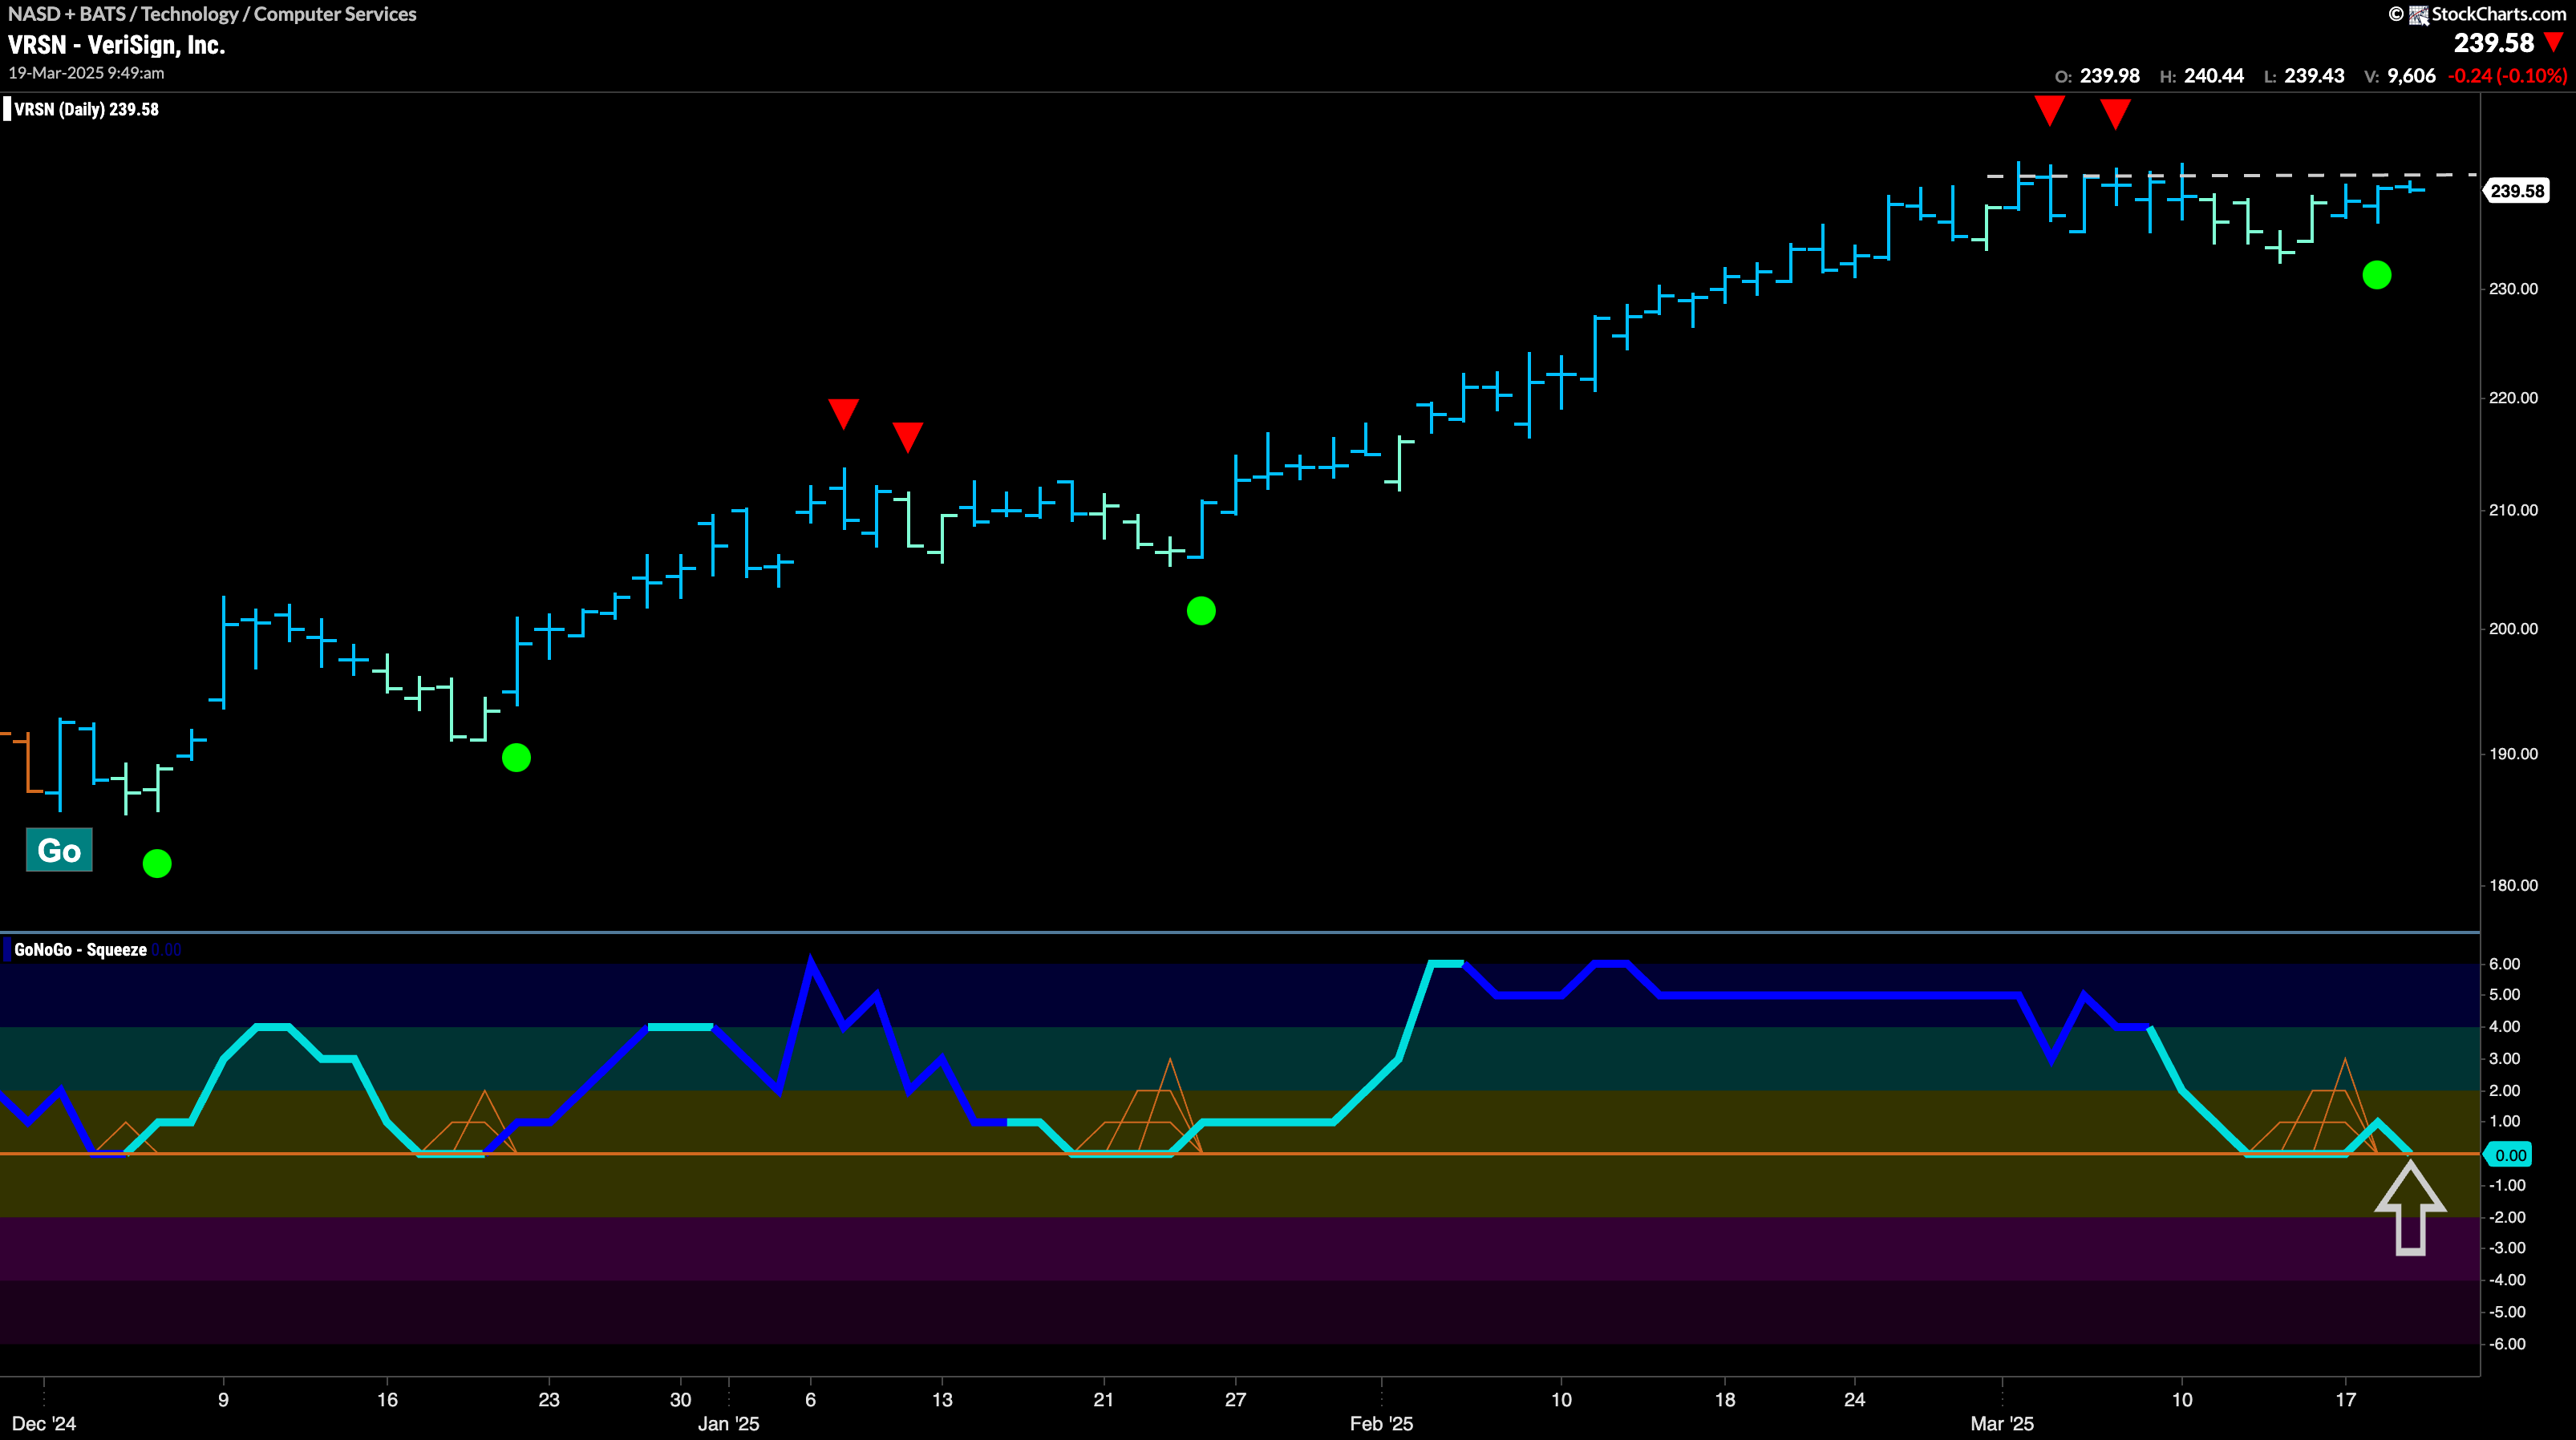2576x1440 pixels.
Task: Click the 2.00 oscillator axis label
Action: pyautogui.click(x=2505, y=1091)
